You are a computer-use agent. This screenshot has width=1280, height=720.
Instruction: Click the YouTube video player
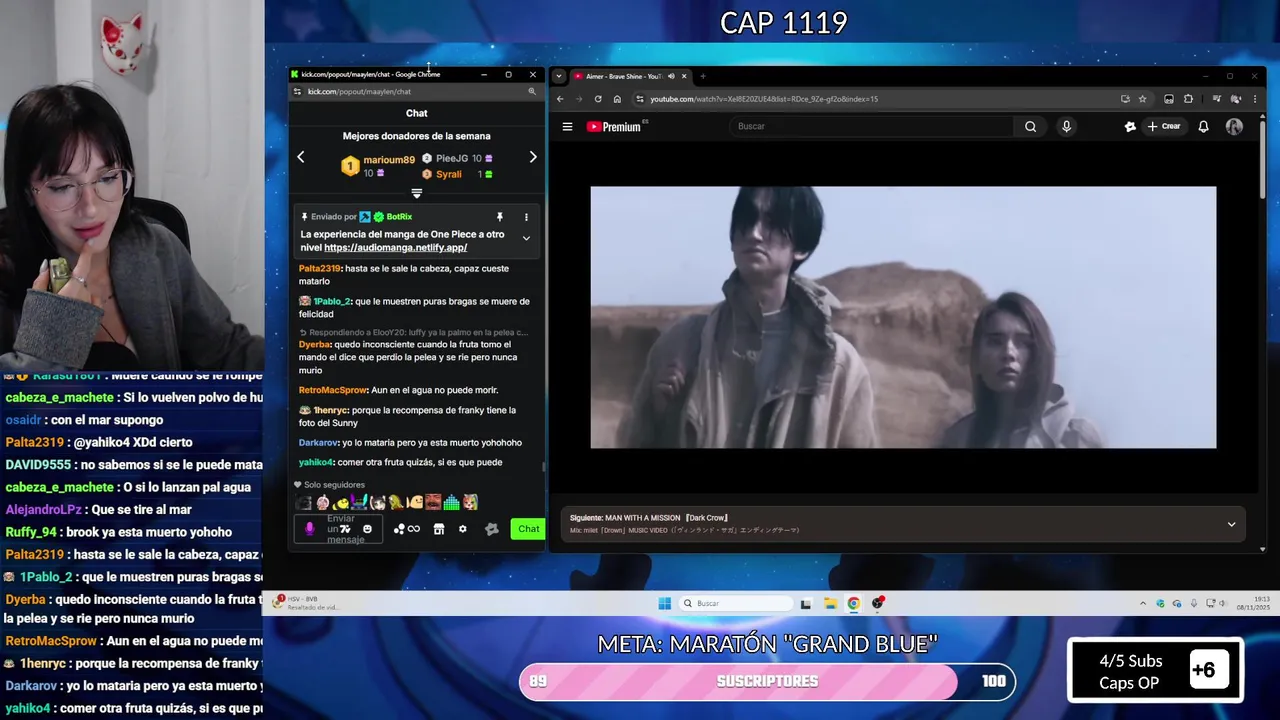[x=903, y=317]
